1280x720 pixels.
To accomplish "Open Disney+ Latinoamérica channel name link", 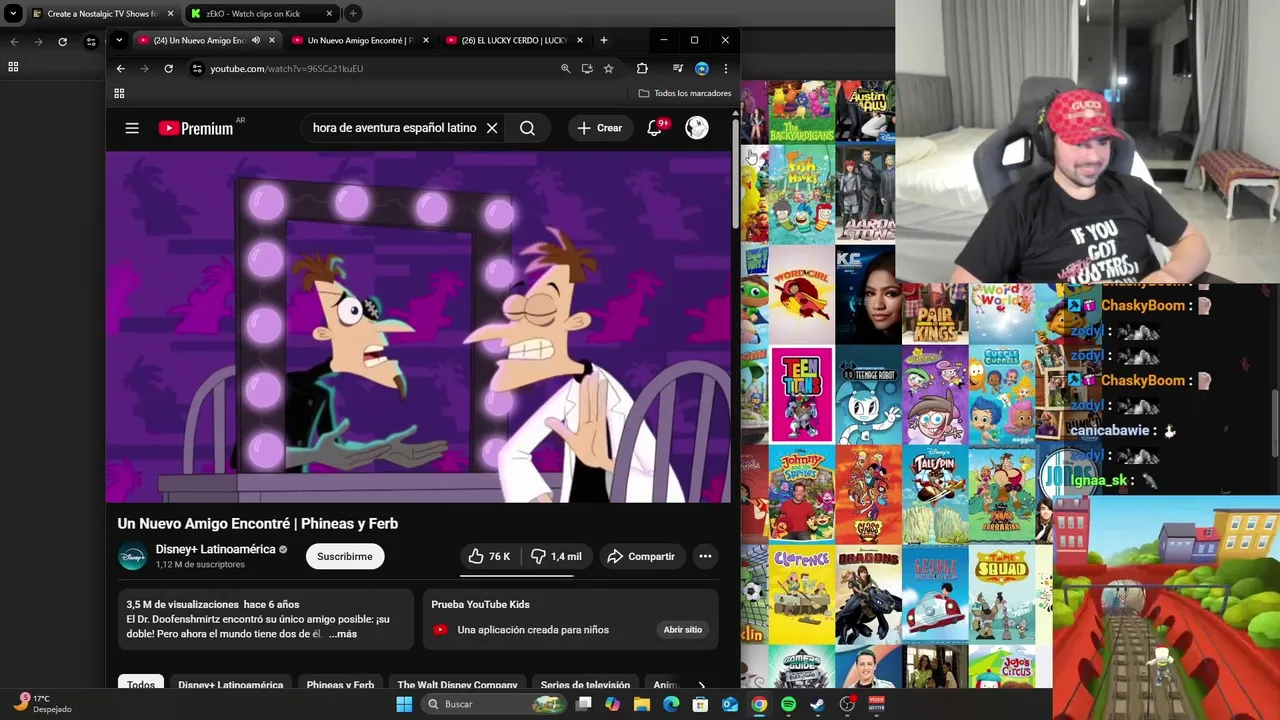I will click(215, 549).
